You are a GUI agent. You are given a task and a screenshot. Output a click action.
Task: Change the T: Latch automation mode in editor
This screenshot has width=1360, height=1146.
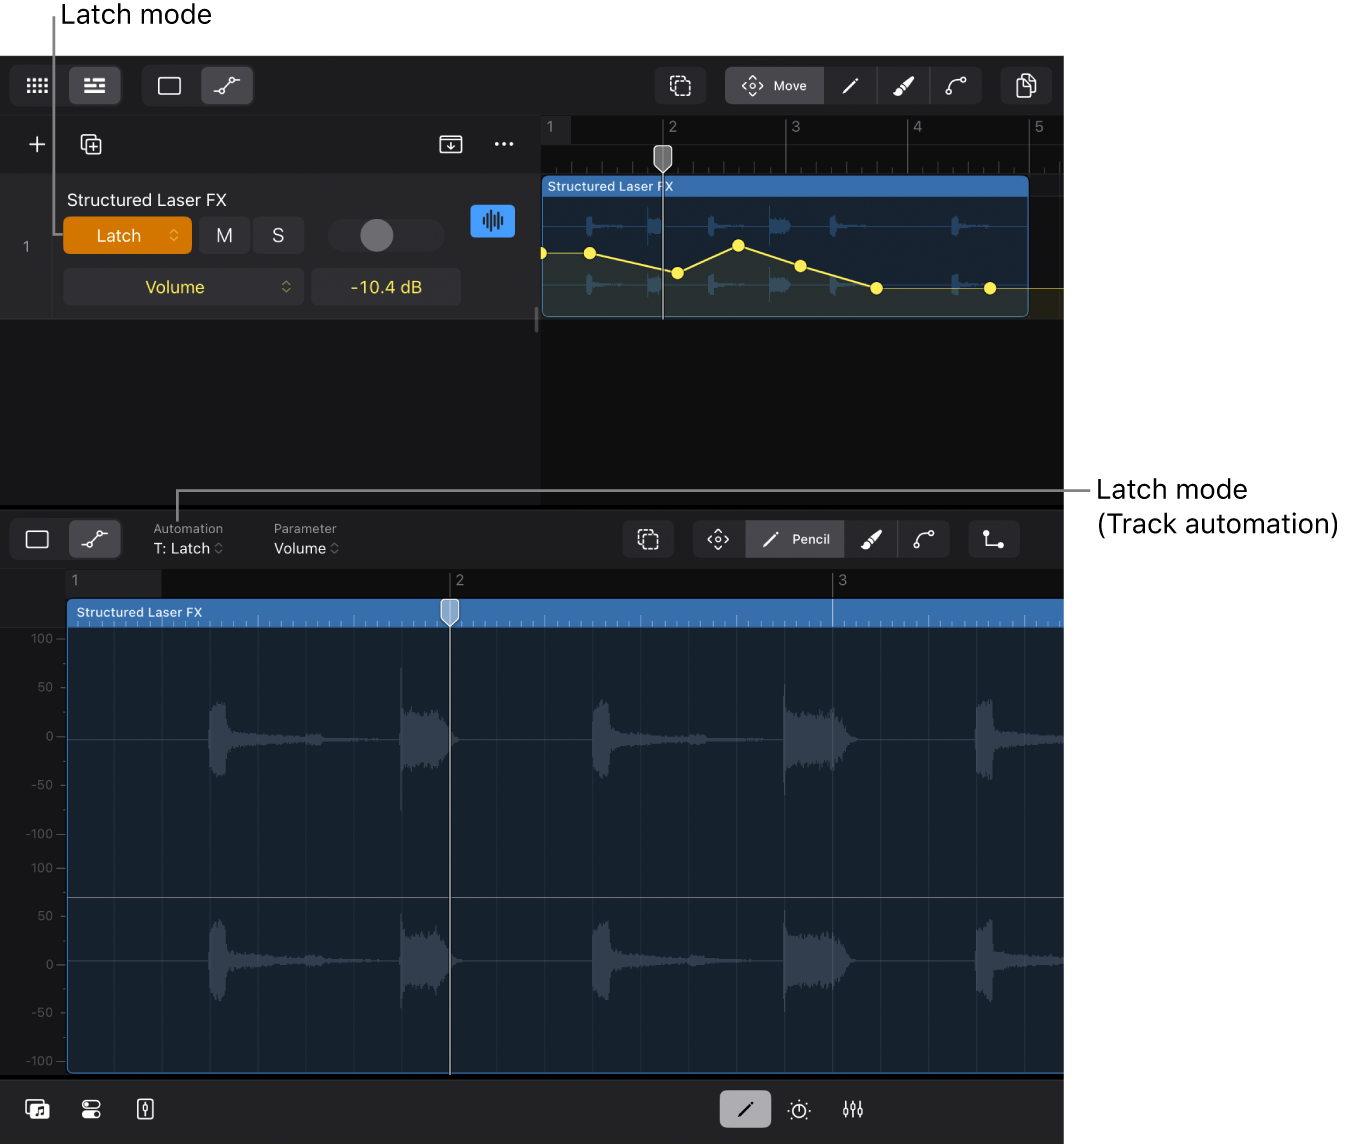click(189, 548)
